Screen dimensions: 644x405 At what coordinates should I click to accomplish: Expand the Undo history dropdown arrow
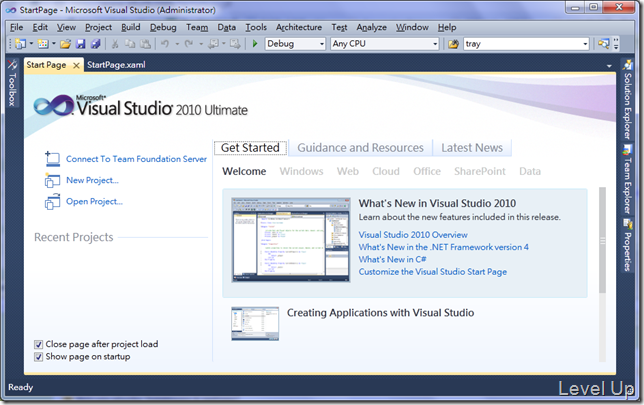177,44
